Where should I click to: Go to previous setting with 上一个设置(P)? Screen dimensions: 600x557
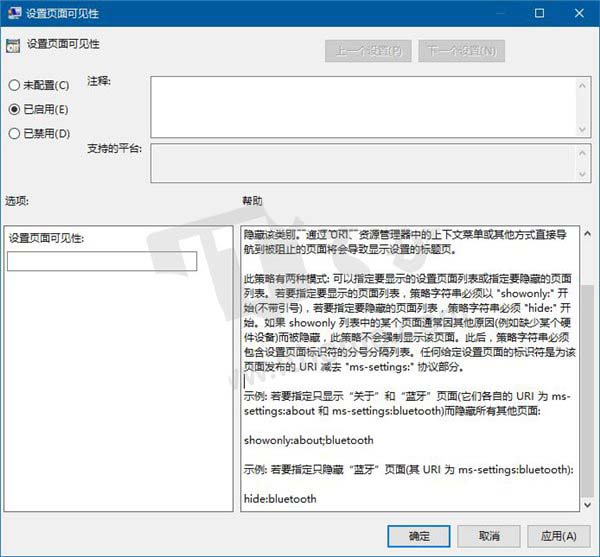367,50
